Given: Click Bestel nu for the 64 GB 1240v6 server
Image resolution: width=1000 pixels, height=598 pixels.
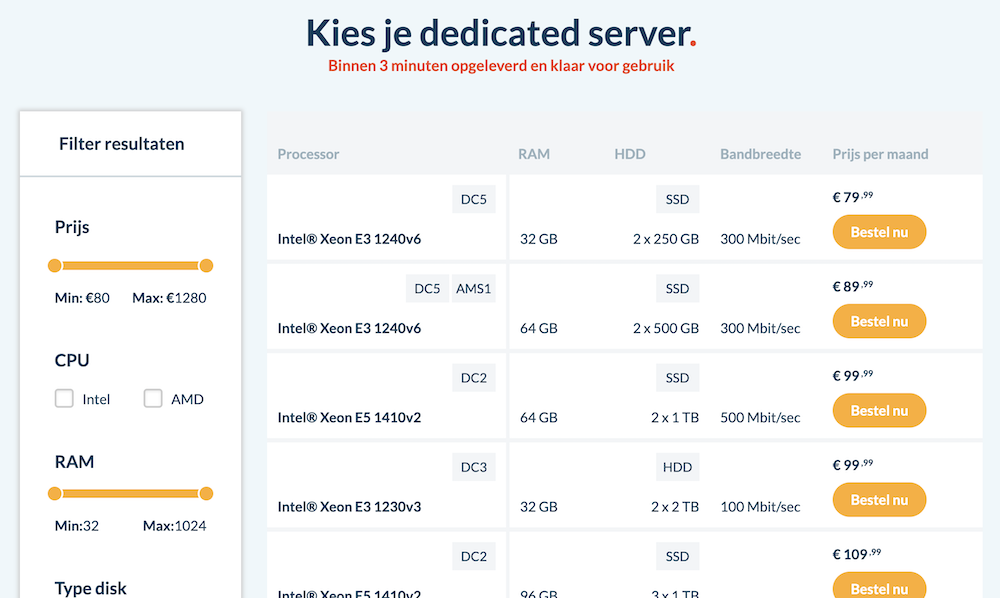Looking at the screenshot, I should click(879, 320).
